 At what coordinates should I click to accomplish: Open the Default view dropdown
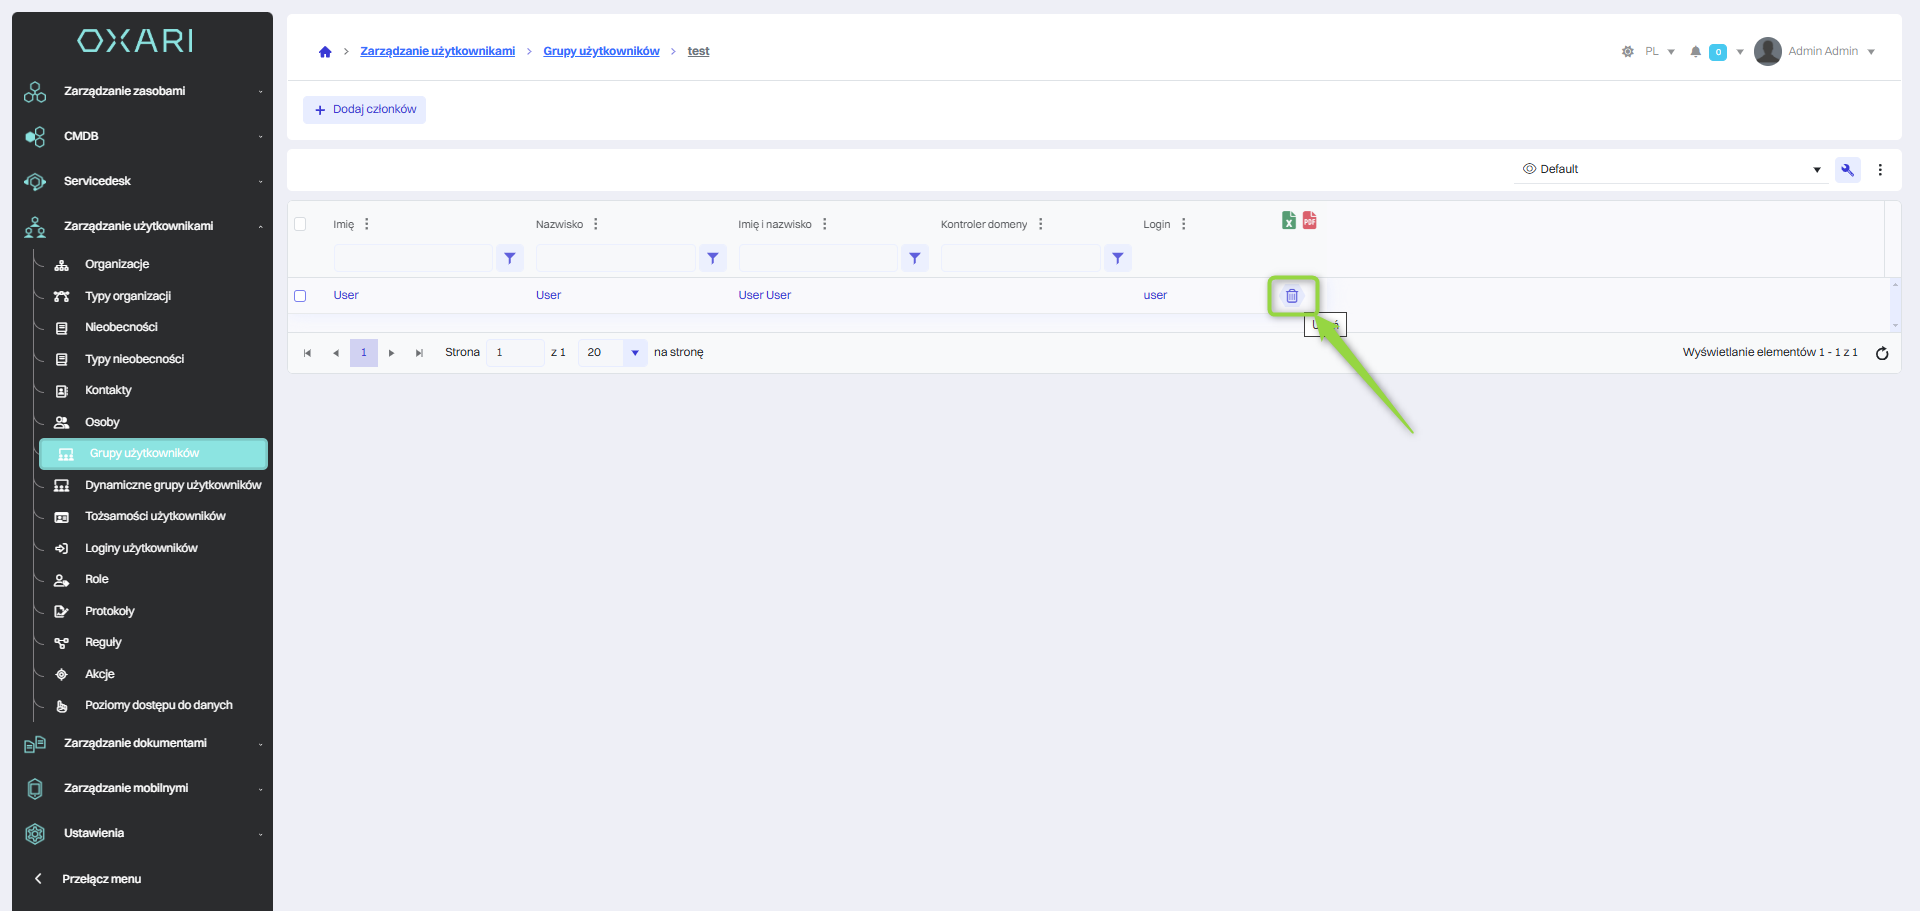[x=1670, y=170]
